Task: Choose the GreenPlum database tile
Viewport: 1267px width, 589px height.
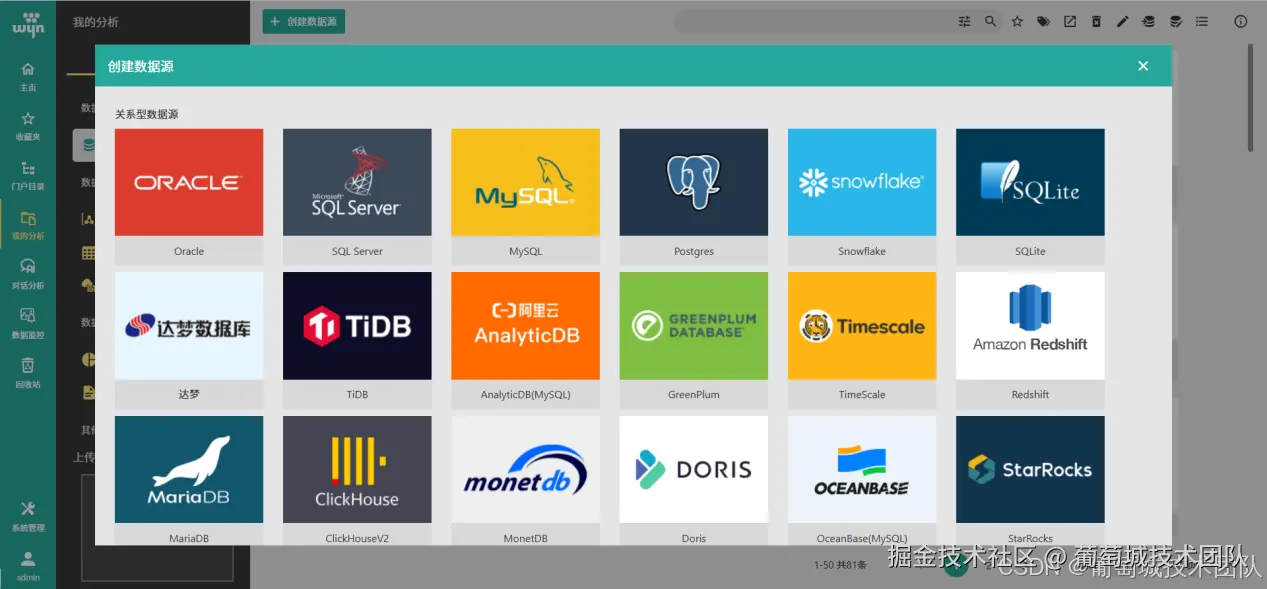Action: coord(694,339)
